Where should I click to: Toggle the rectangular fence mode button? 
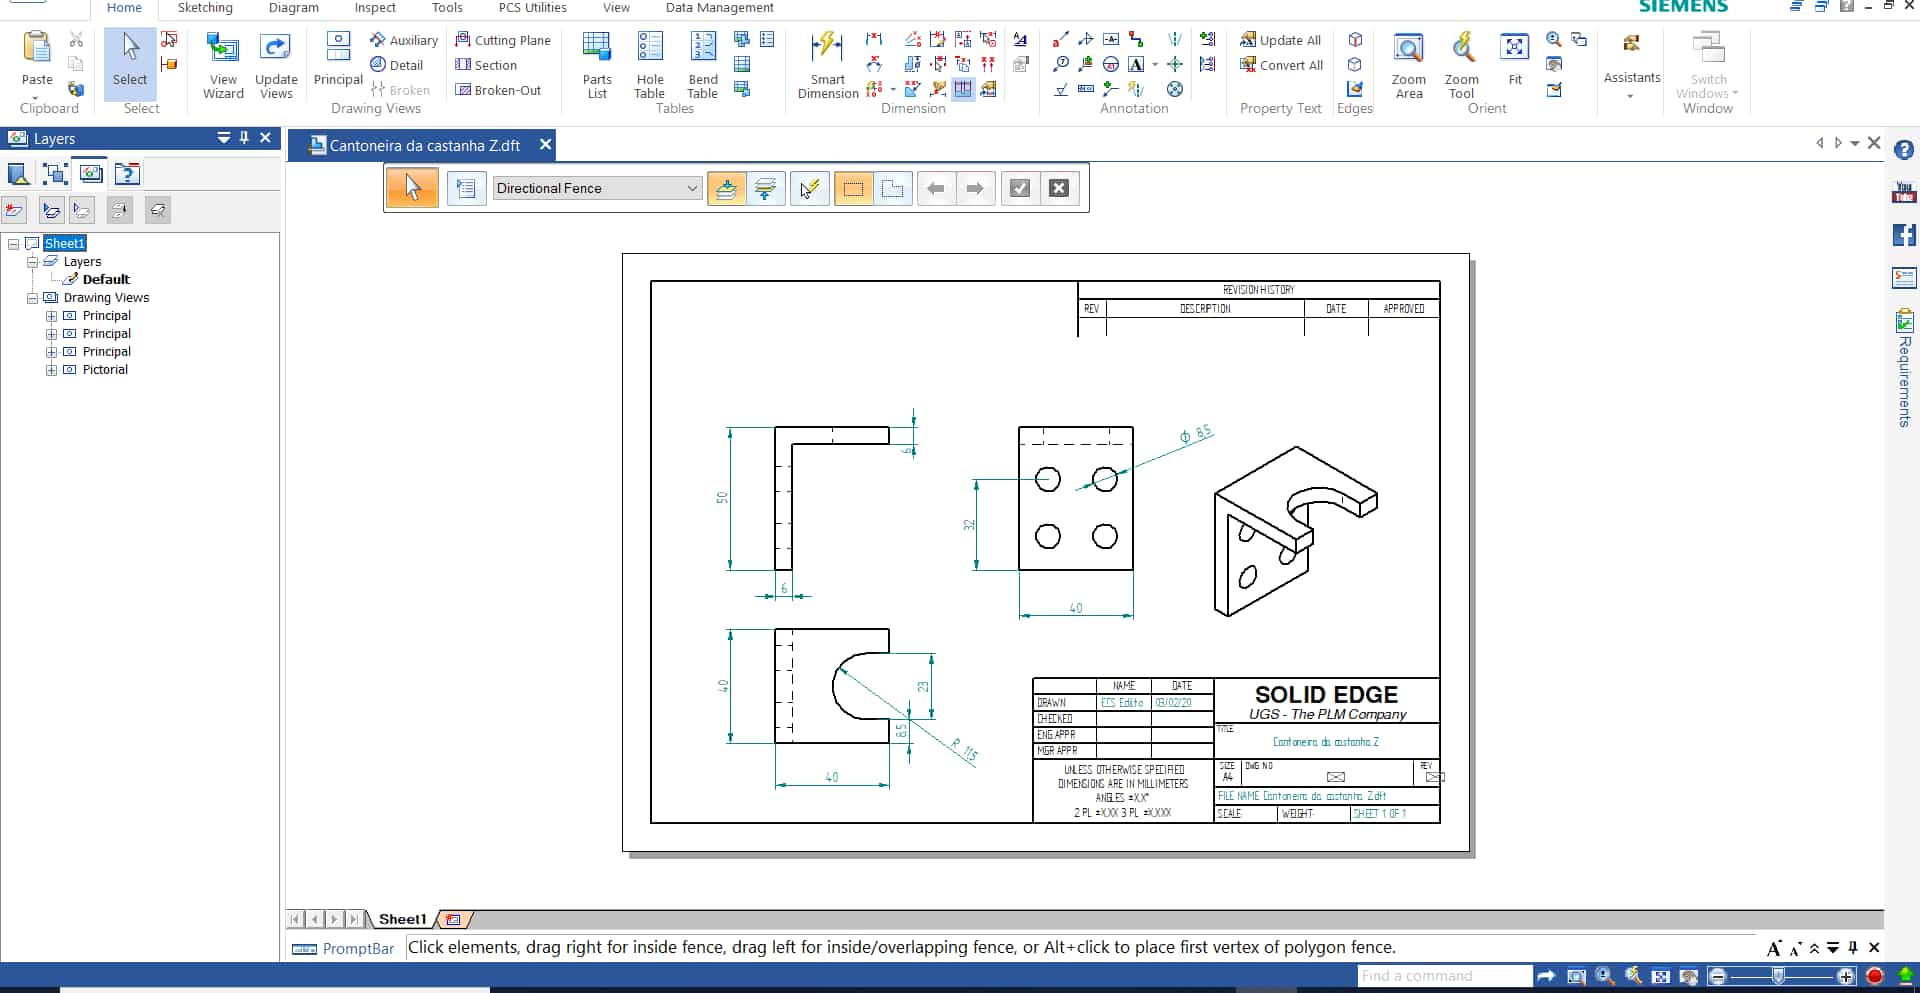pos(853,188)
